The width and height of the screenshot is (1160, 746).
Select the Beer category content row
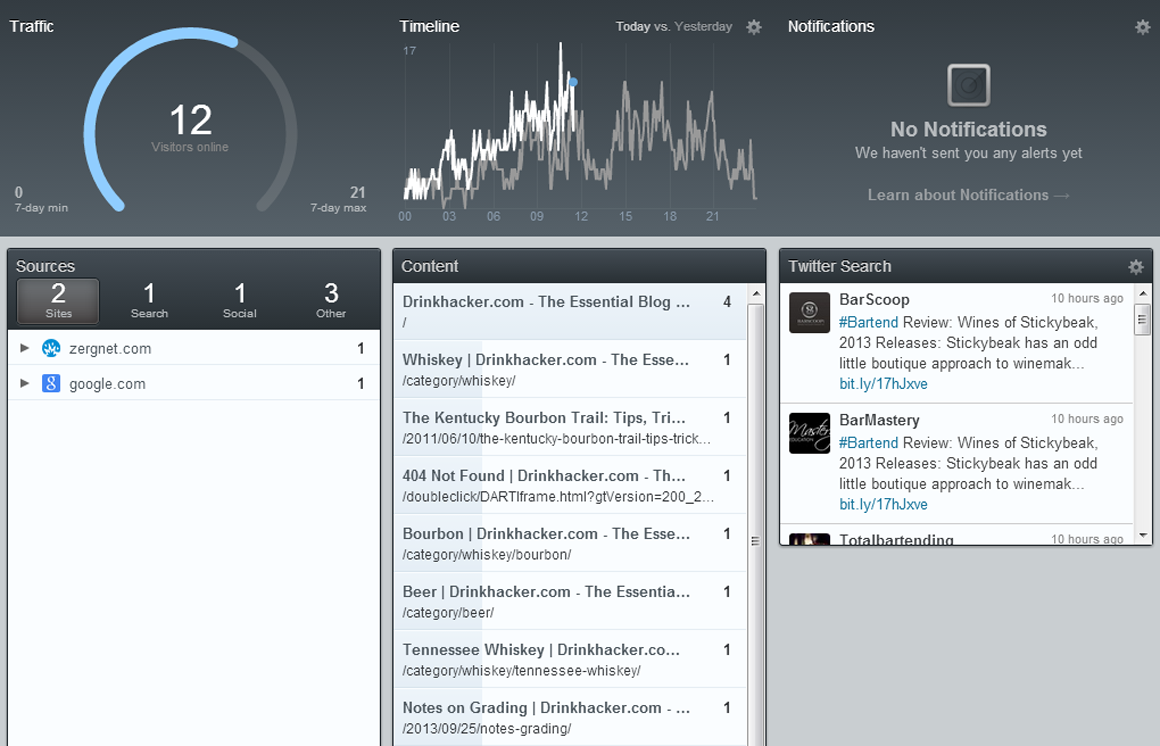click(570, 601)
